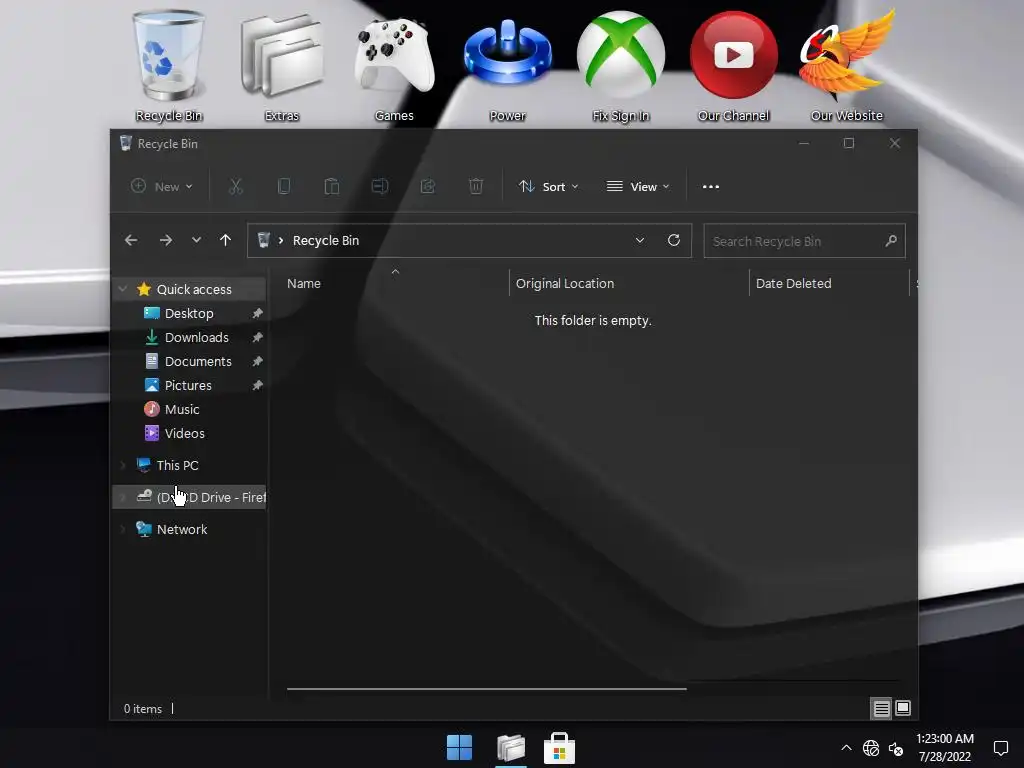The height and width of the screenshot is (768, 1024).
Task: Click the search magnifier icon
Action: 891,241
